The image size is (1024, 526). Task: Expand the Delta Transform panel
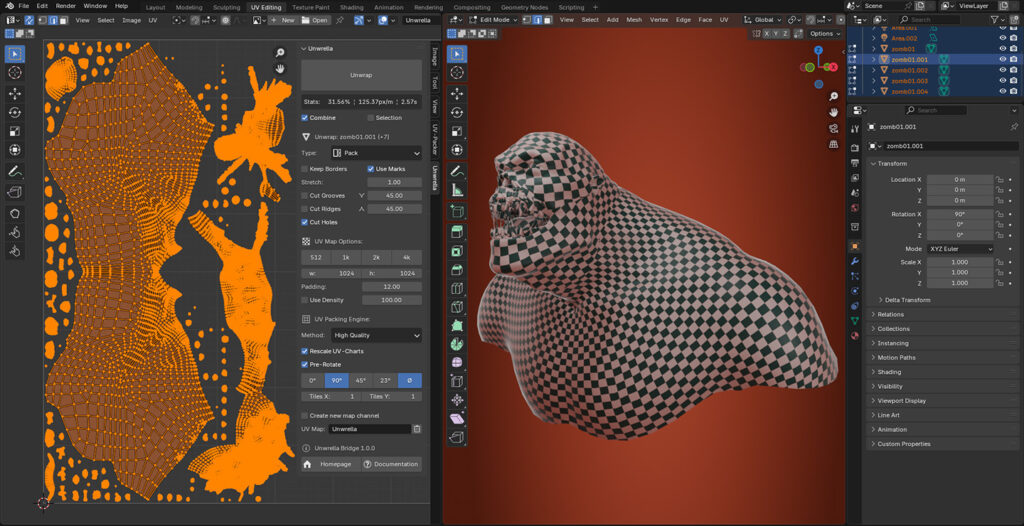[x=907, y=300]
